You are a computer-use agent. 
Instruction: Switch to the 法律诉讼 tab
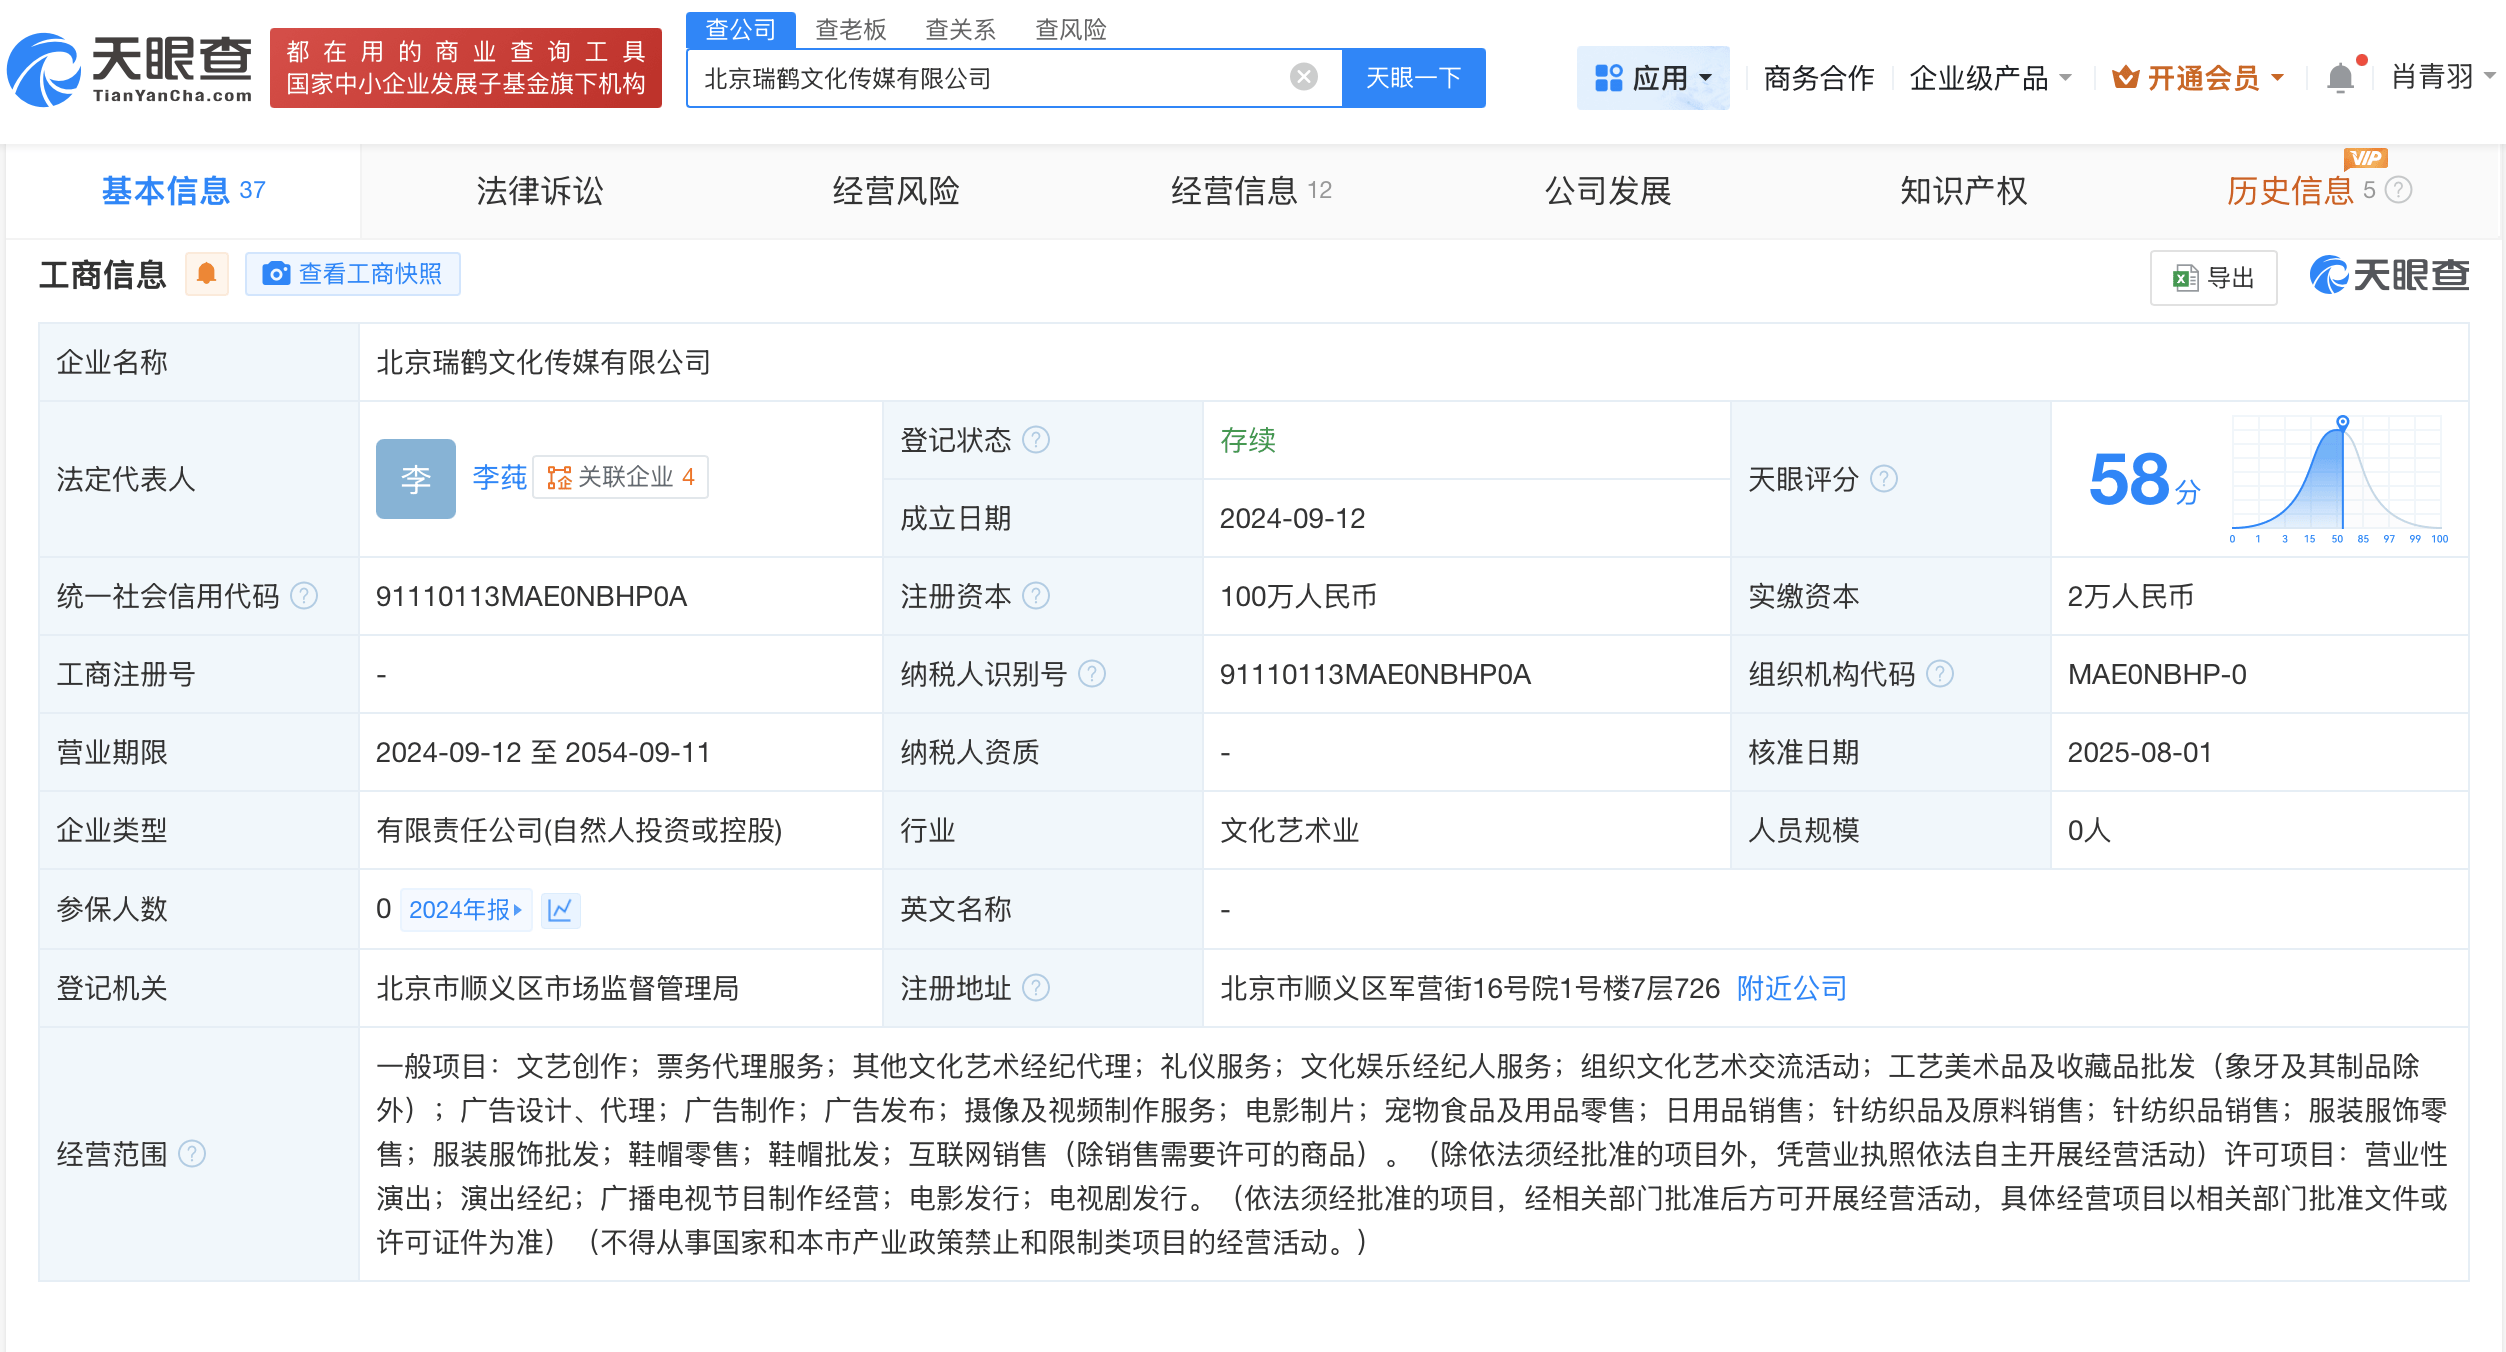pyautogui.click(x=539, y=191)
